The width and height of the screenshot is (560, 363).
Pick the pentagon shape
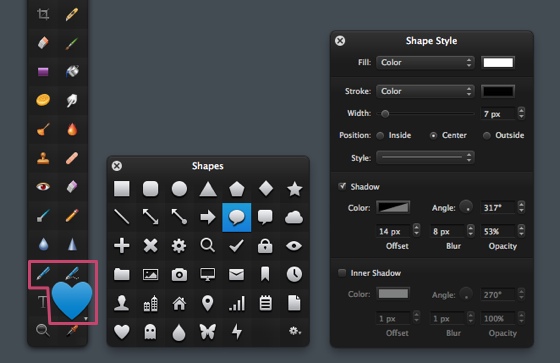(x=236, y=189)
